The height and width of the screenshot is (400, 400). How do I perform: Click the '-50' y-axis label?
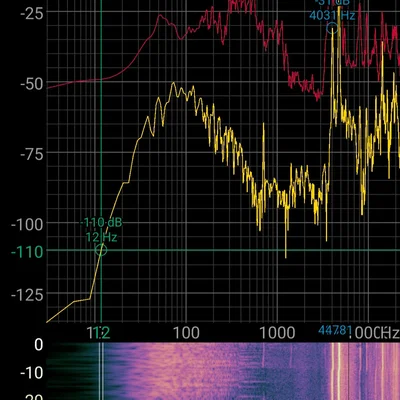(32, 84)
